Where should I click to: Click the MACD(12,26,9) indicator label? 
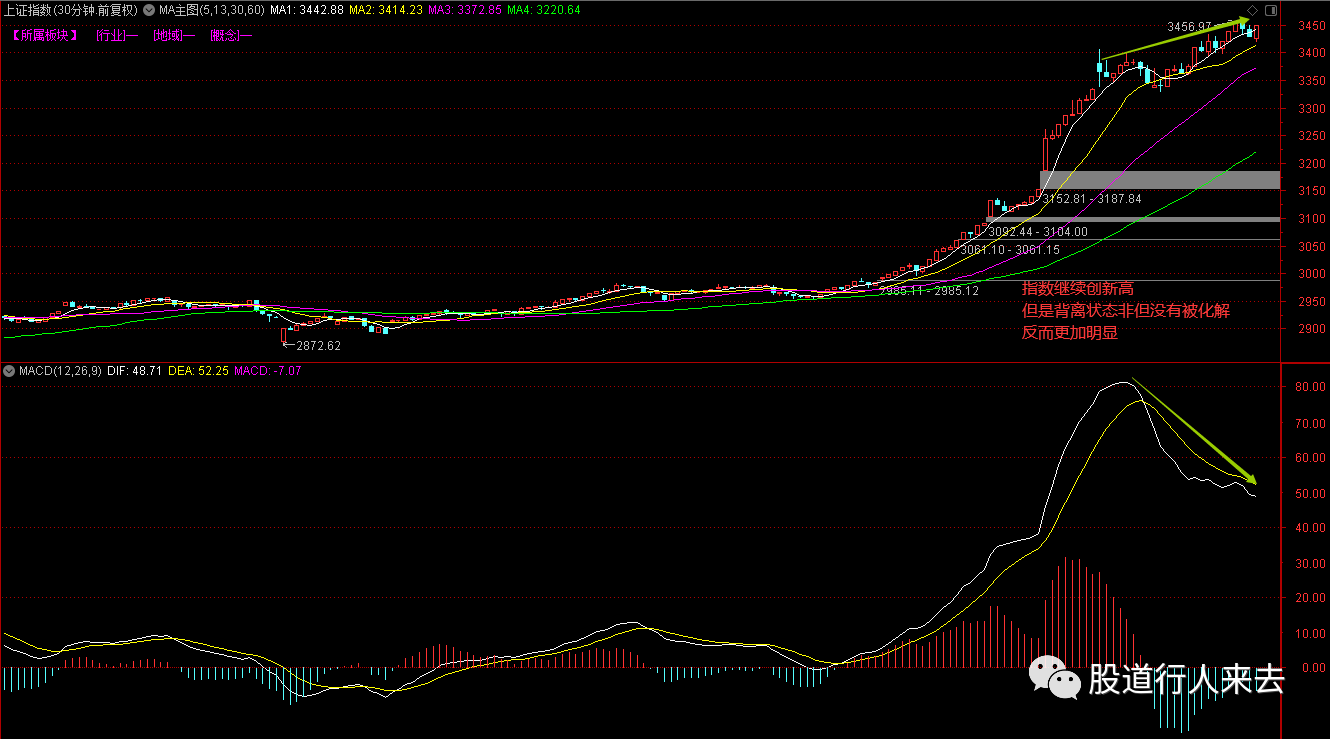tap(60, 371)
